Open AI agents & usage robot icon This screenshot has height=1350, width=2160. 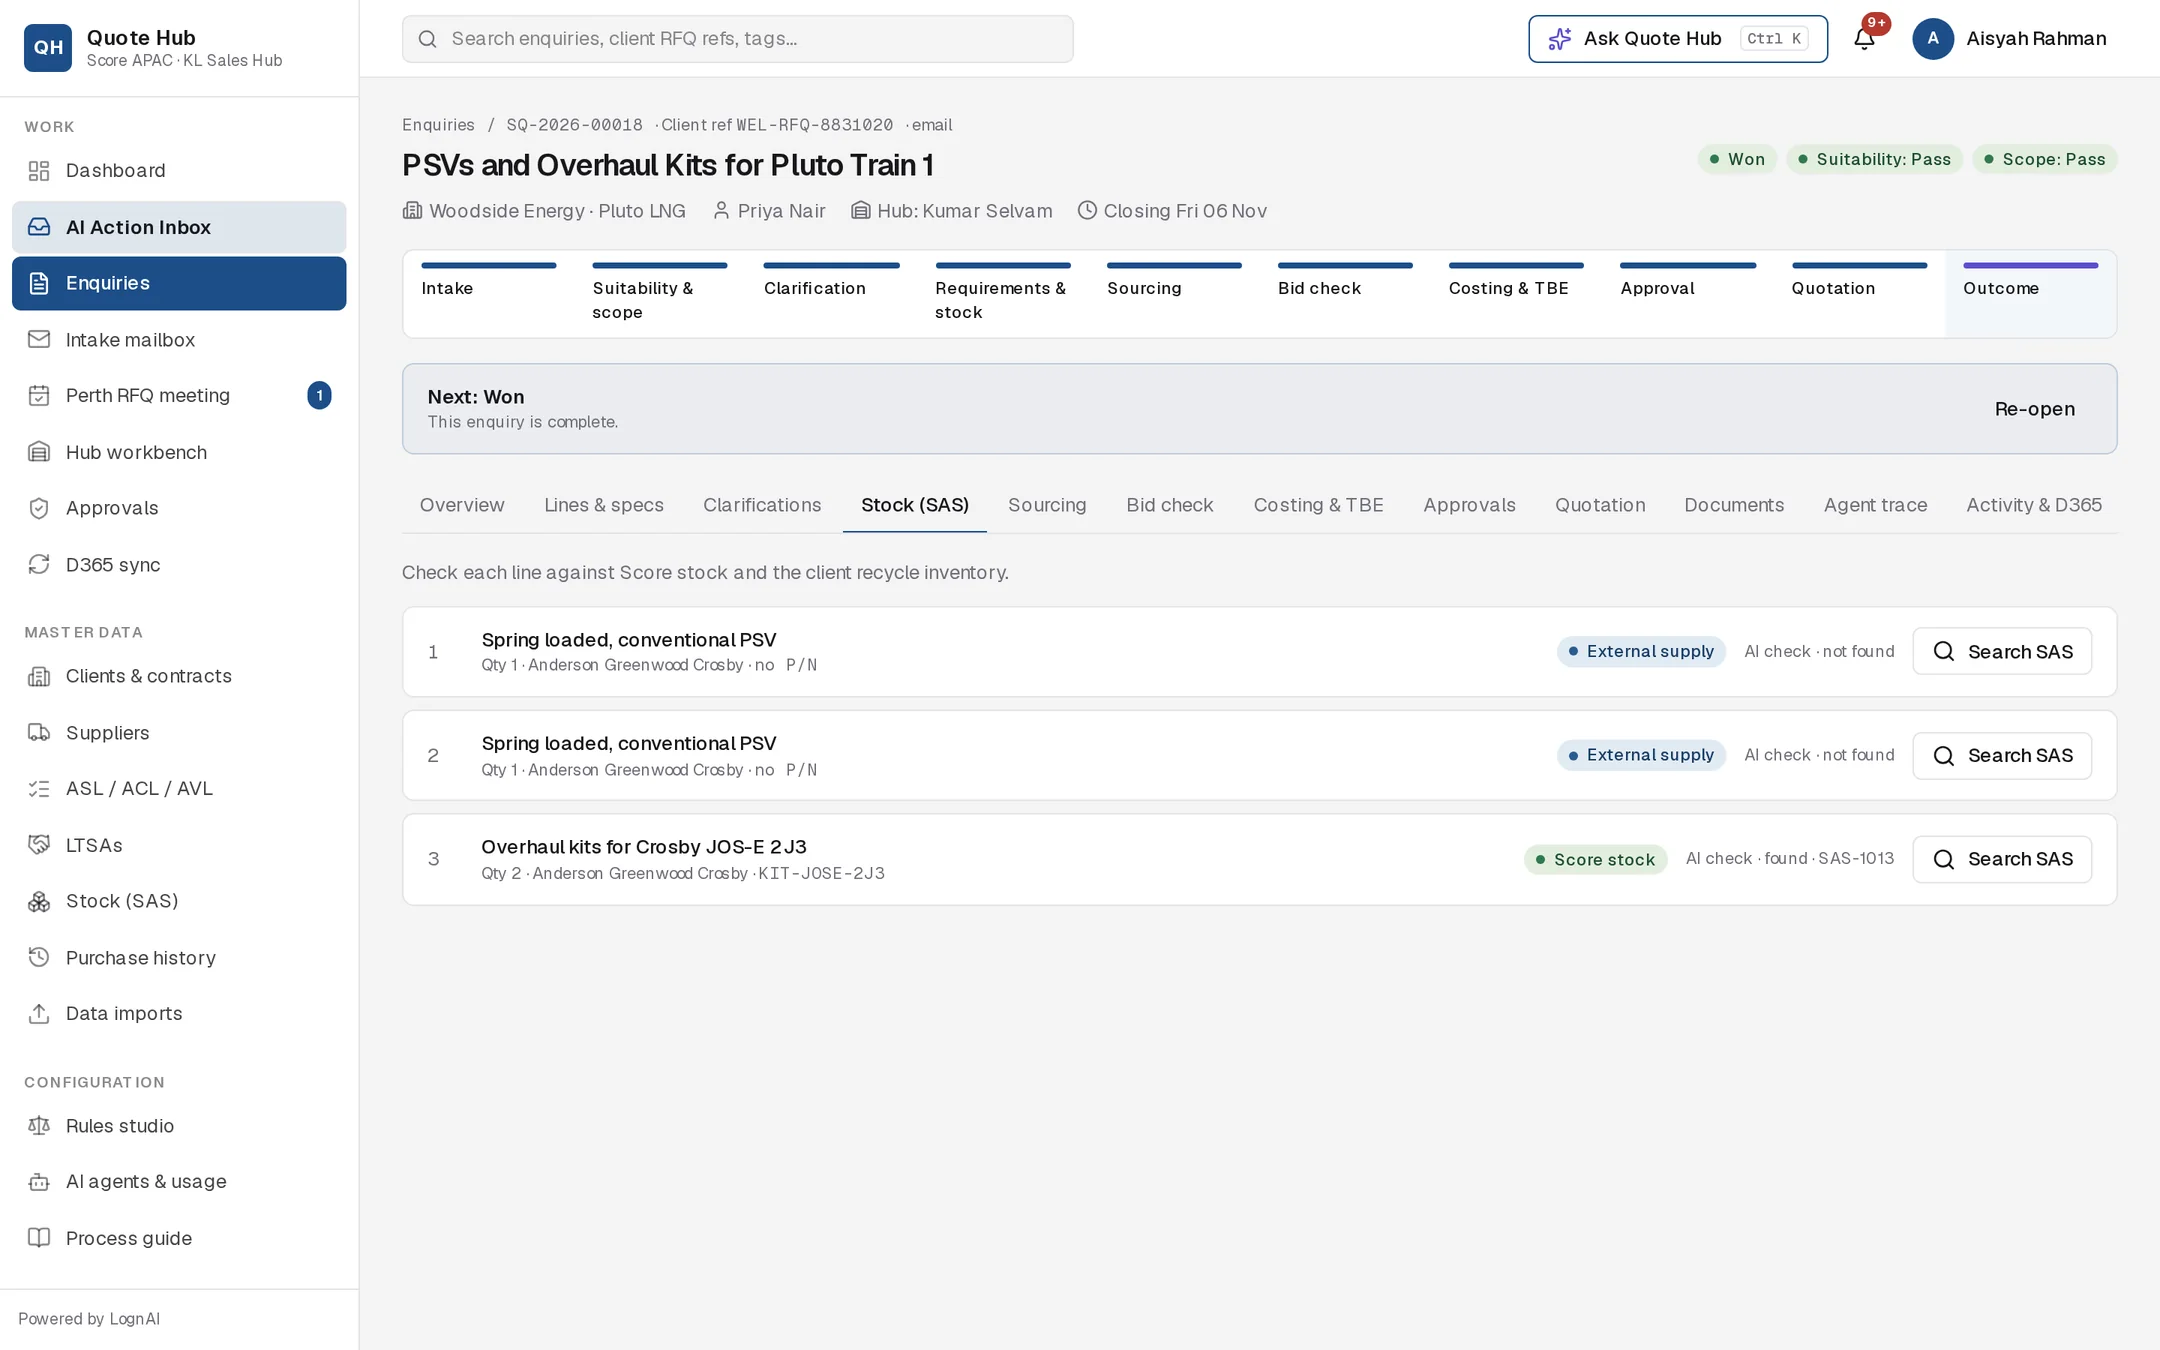click(x=39, y=1182)
